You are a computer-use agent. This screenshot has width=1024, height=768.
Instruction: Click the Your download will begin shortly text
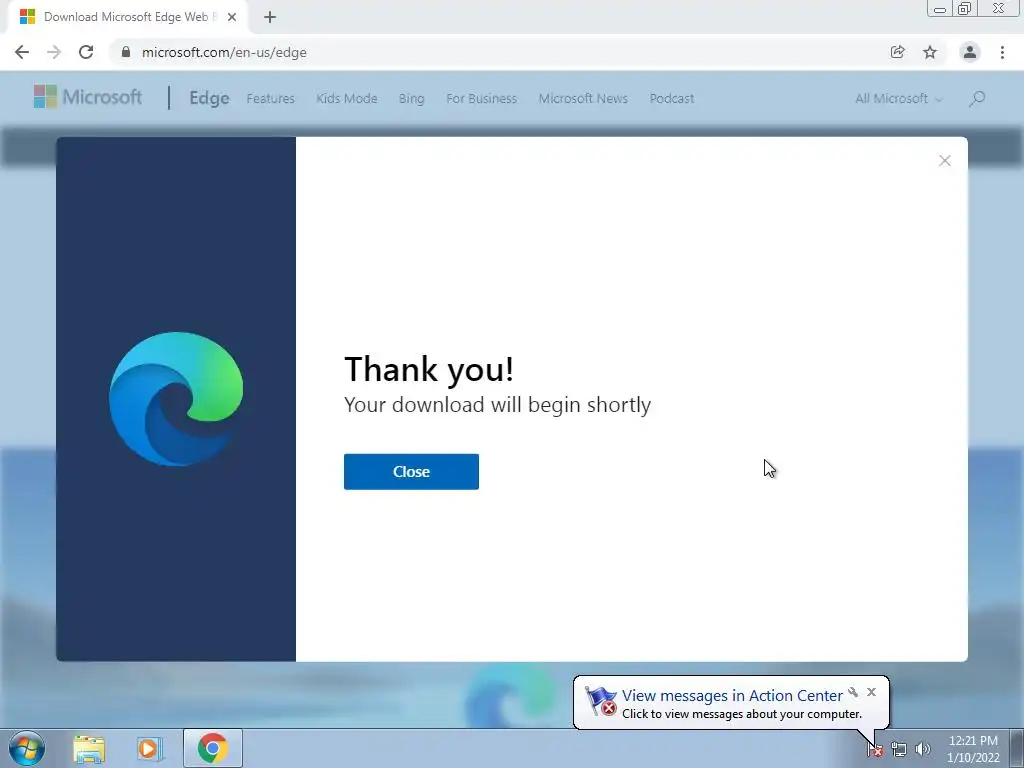498,405
